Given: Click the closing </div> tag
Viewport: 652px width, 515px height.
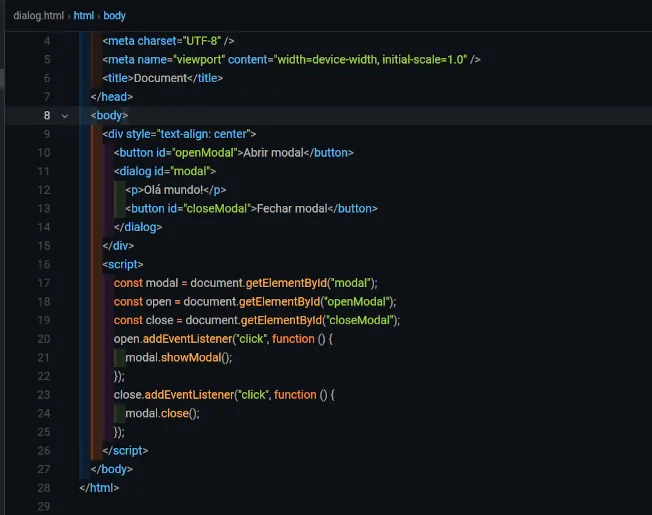Looking at the screenshot, I should coord(118,246).
